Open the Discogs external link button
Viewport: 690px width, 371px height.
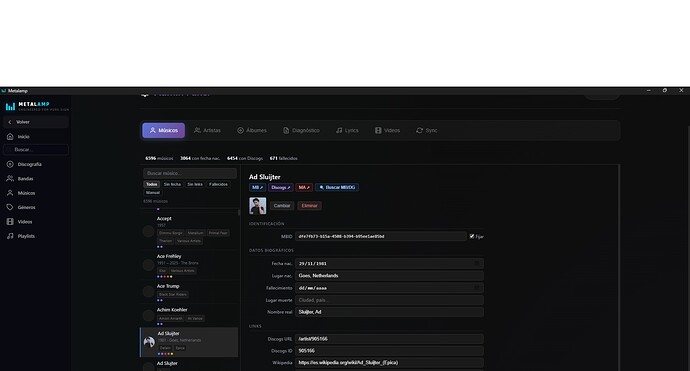pyautogui.click(x=281, y=187)
